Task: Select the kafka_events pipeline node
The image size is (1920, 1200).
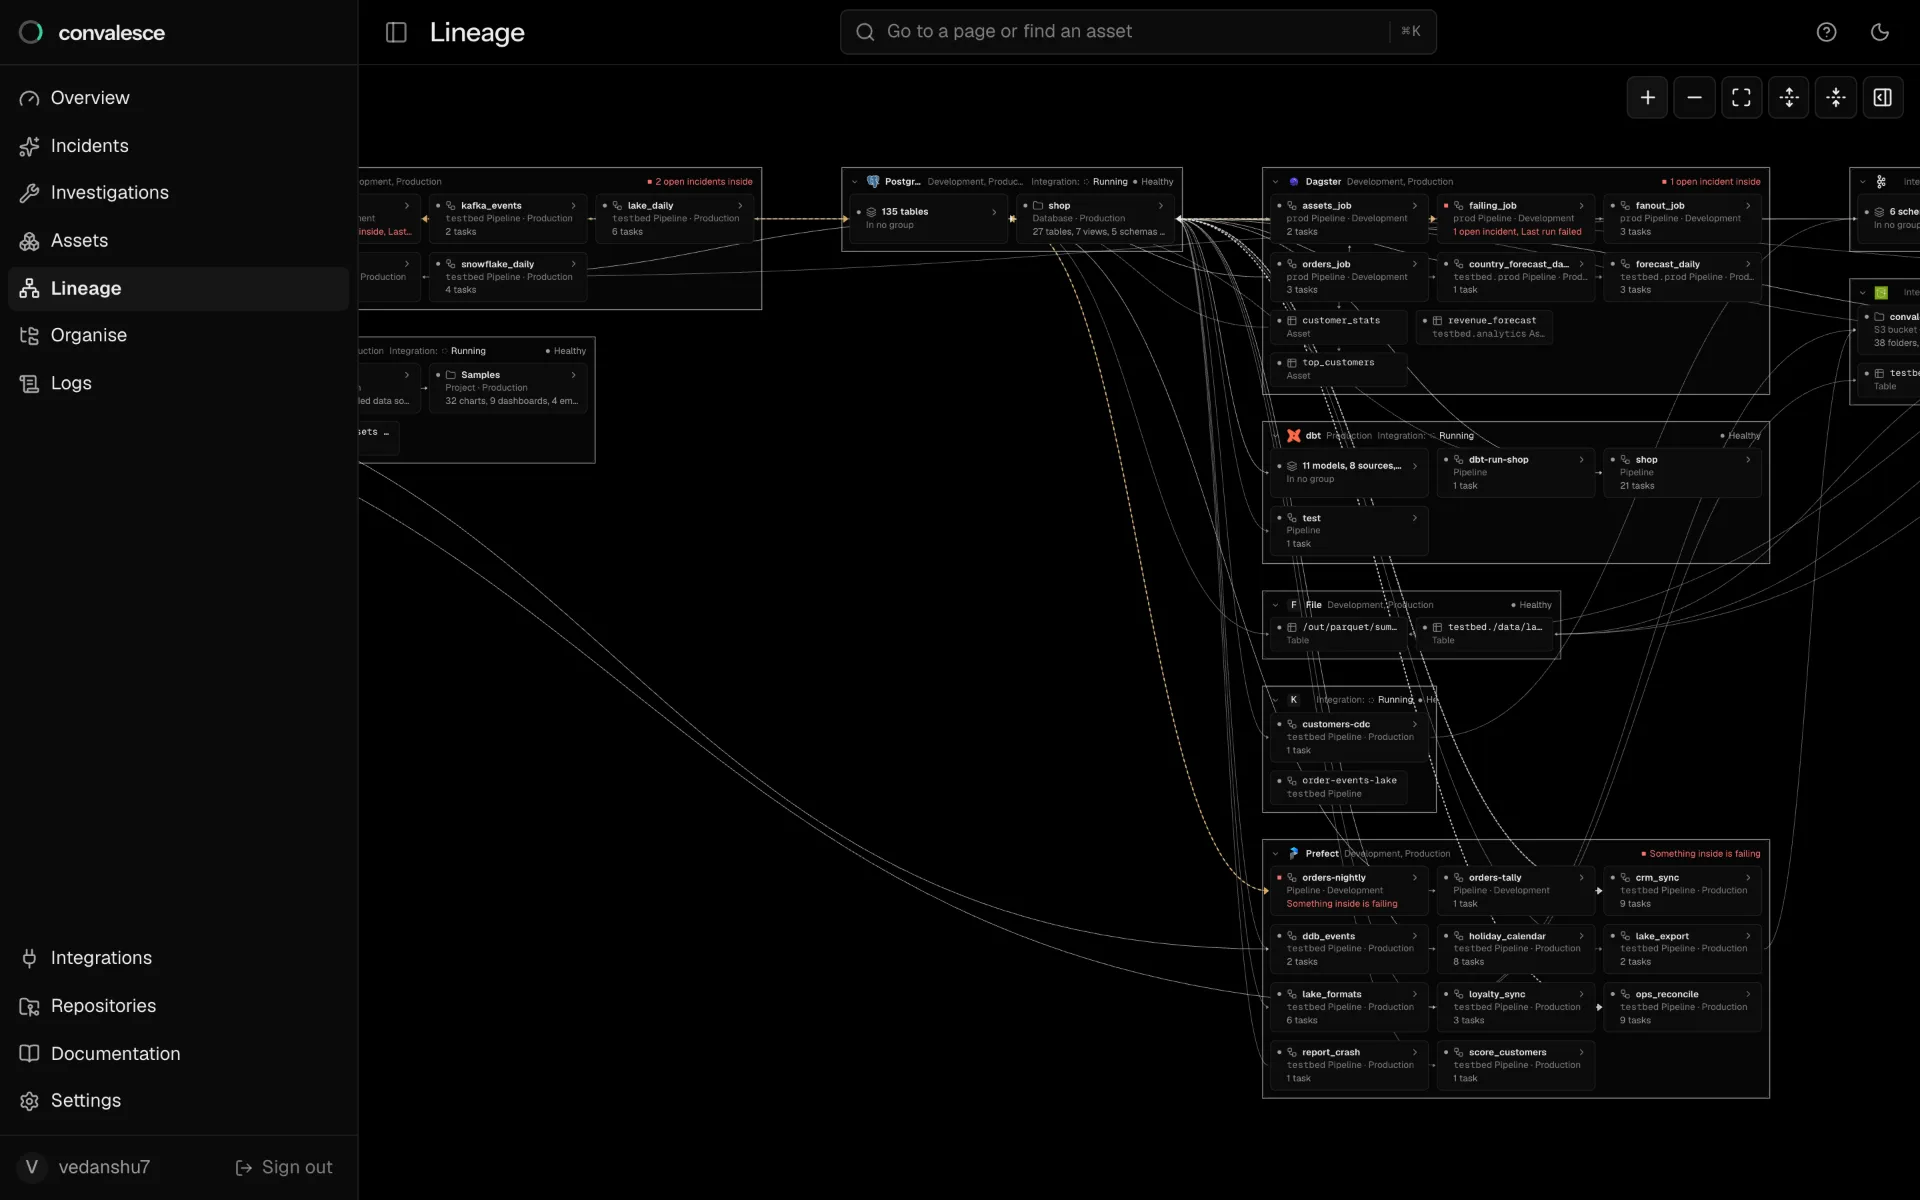Action: pyautogui.click(x=508, y=218)
